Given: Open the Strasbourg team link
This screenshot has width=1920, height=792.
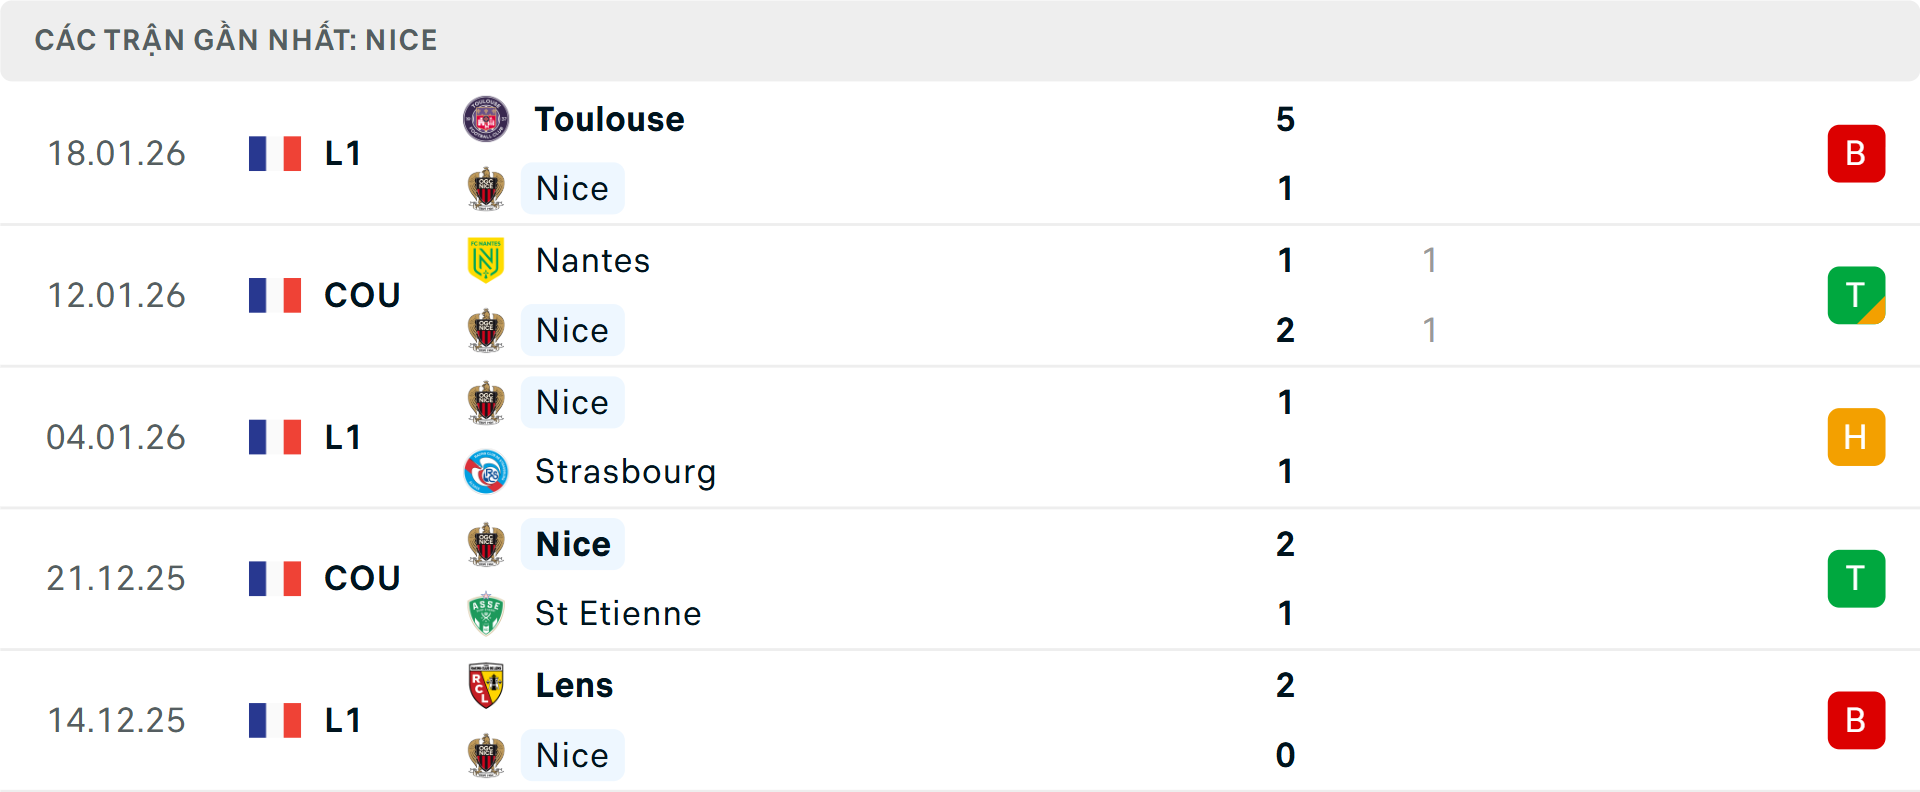Looking at the screenshot, I should 625,472.
